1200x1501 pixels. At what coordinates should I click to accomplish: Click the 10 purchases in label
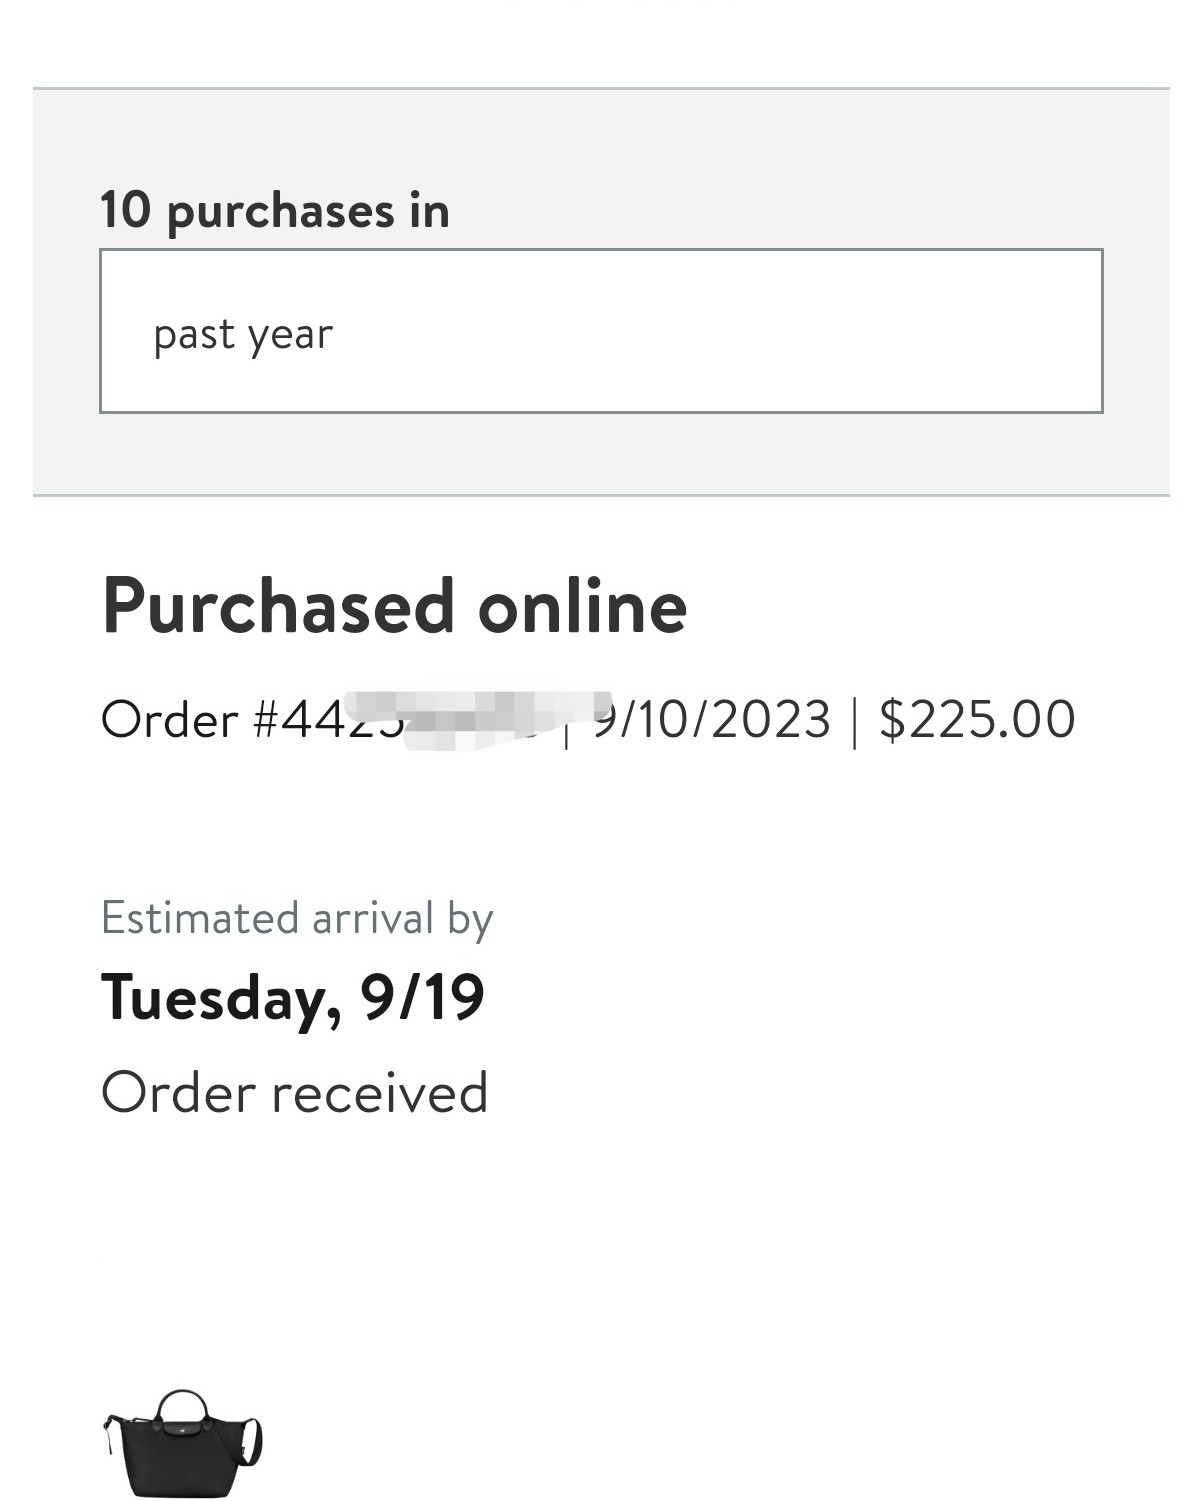(275, 211)
